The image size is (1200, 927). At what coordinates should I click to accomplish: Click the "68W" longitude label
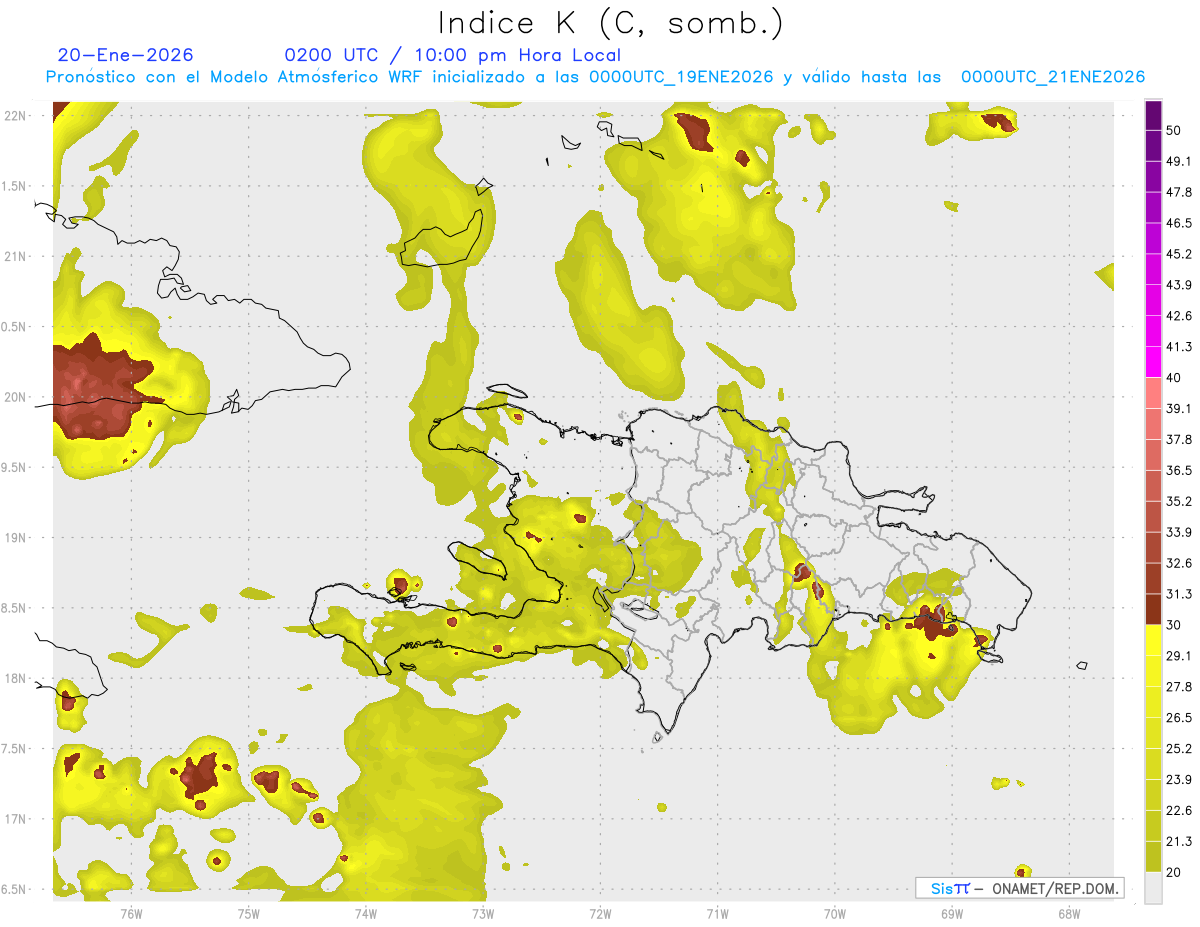pos(1069,913)
